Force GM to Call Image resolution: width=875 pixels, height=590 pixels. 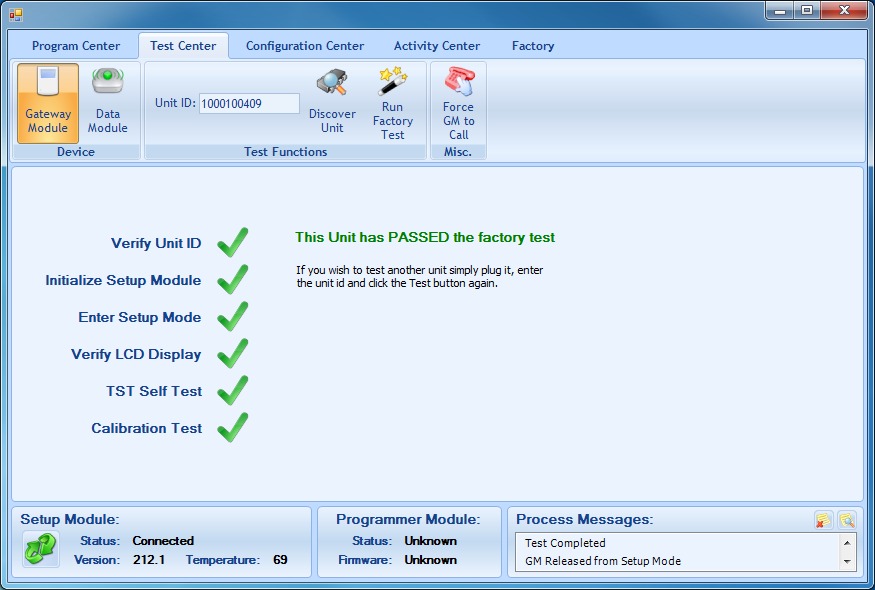[458, 103]
